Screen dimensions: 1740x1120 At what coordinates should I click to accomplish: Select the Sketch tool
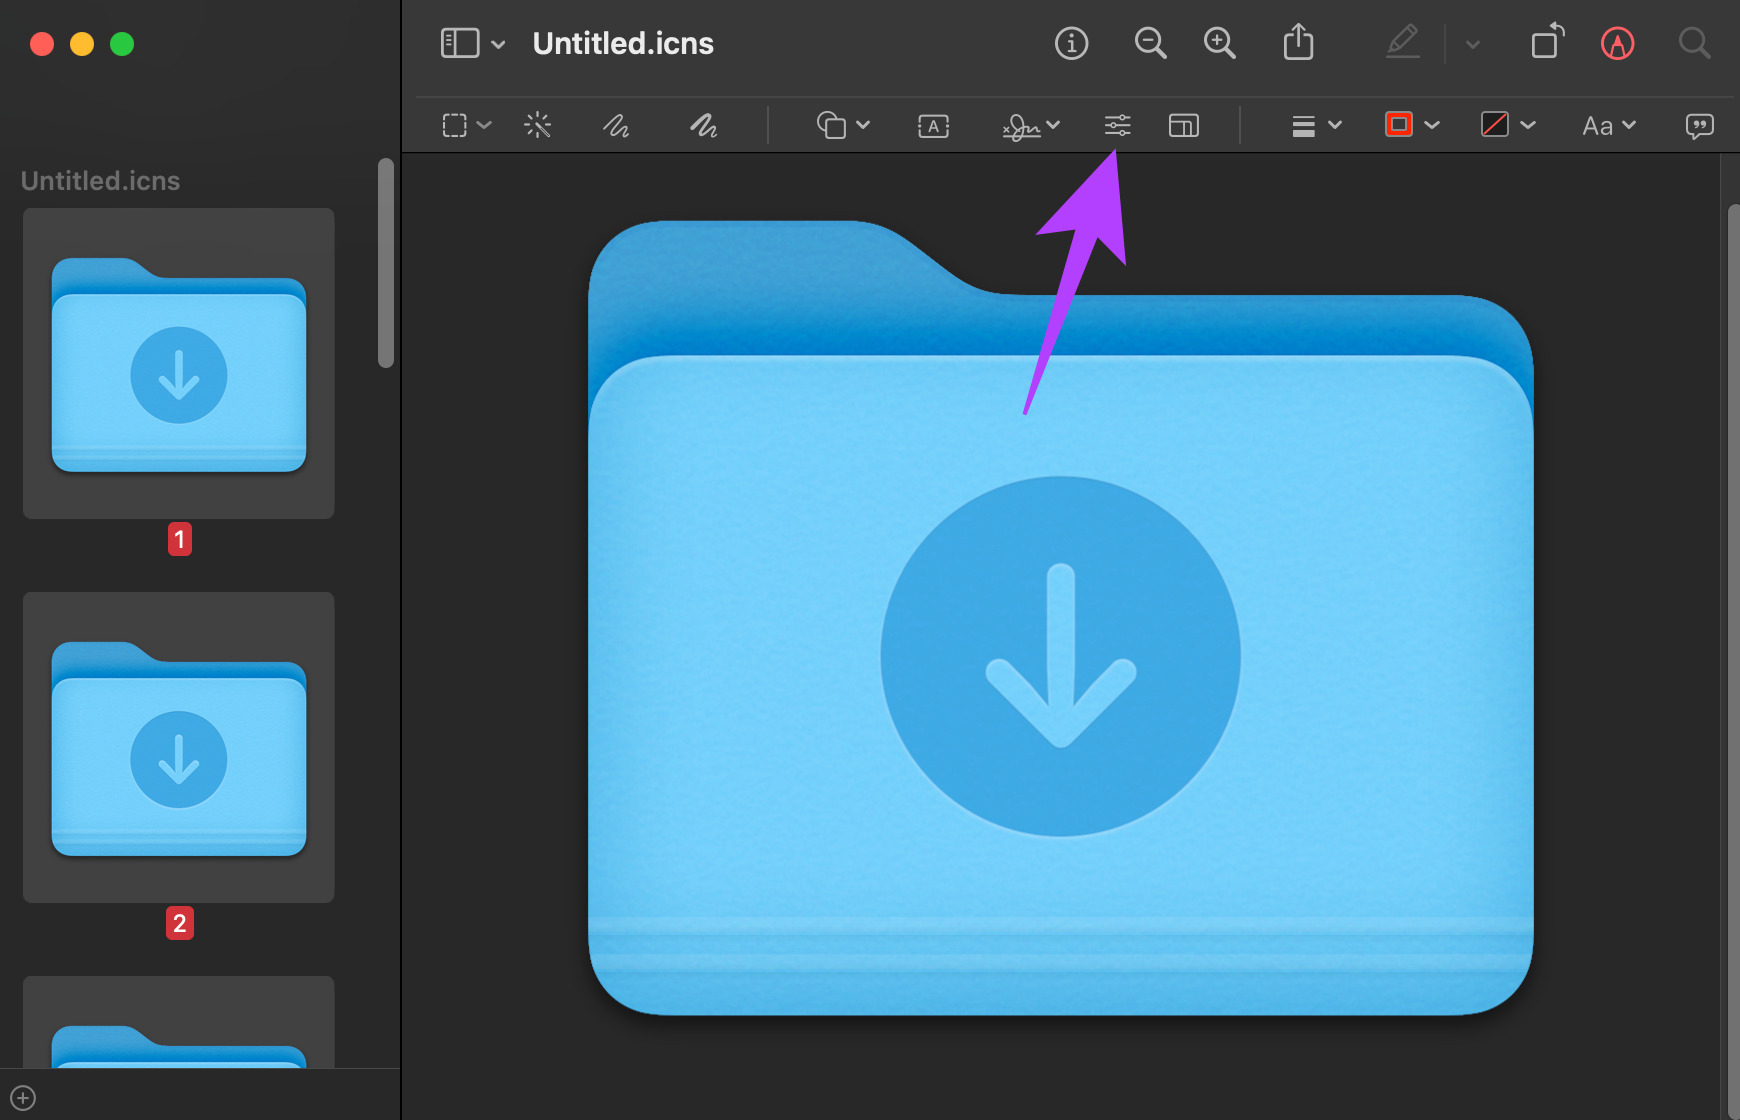click(616, 125)
